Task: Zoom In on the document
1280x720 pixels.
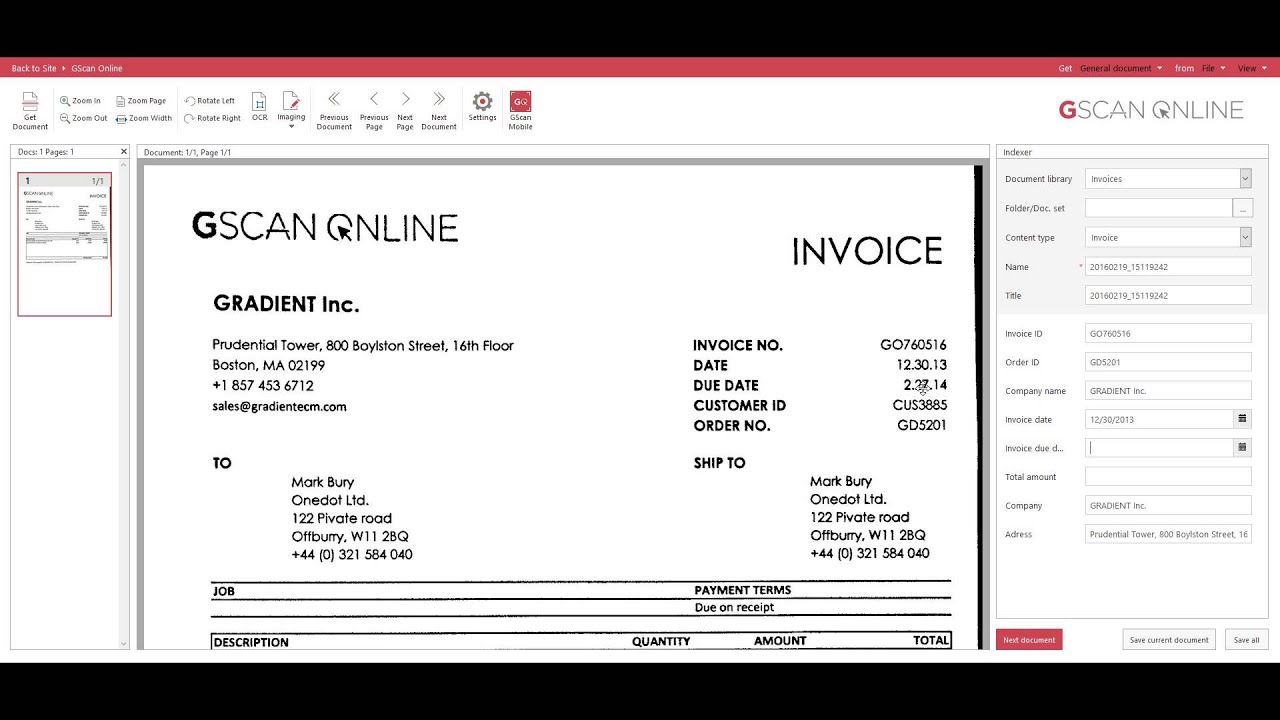Action: [x=80, y=101]
